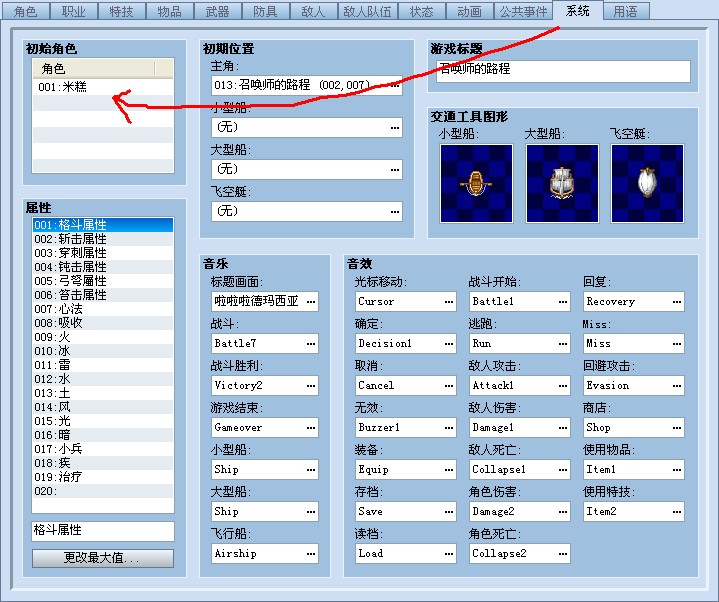Open the 敌人 tab

[313, 11]
